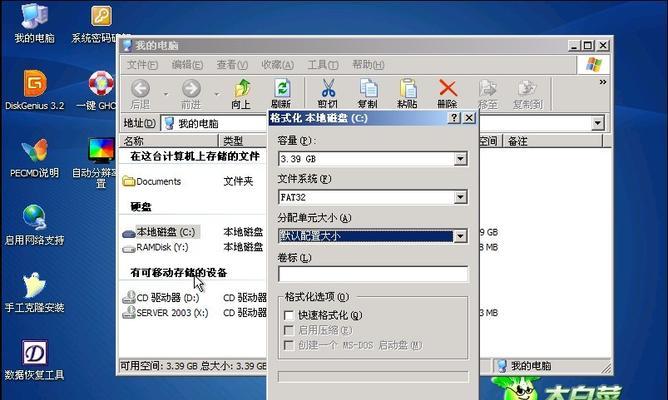This screenshot has height=400, width=668.
Task: Toggle the 启用压缩 checkbox
Action: pos(288,330)
